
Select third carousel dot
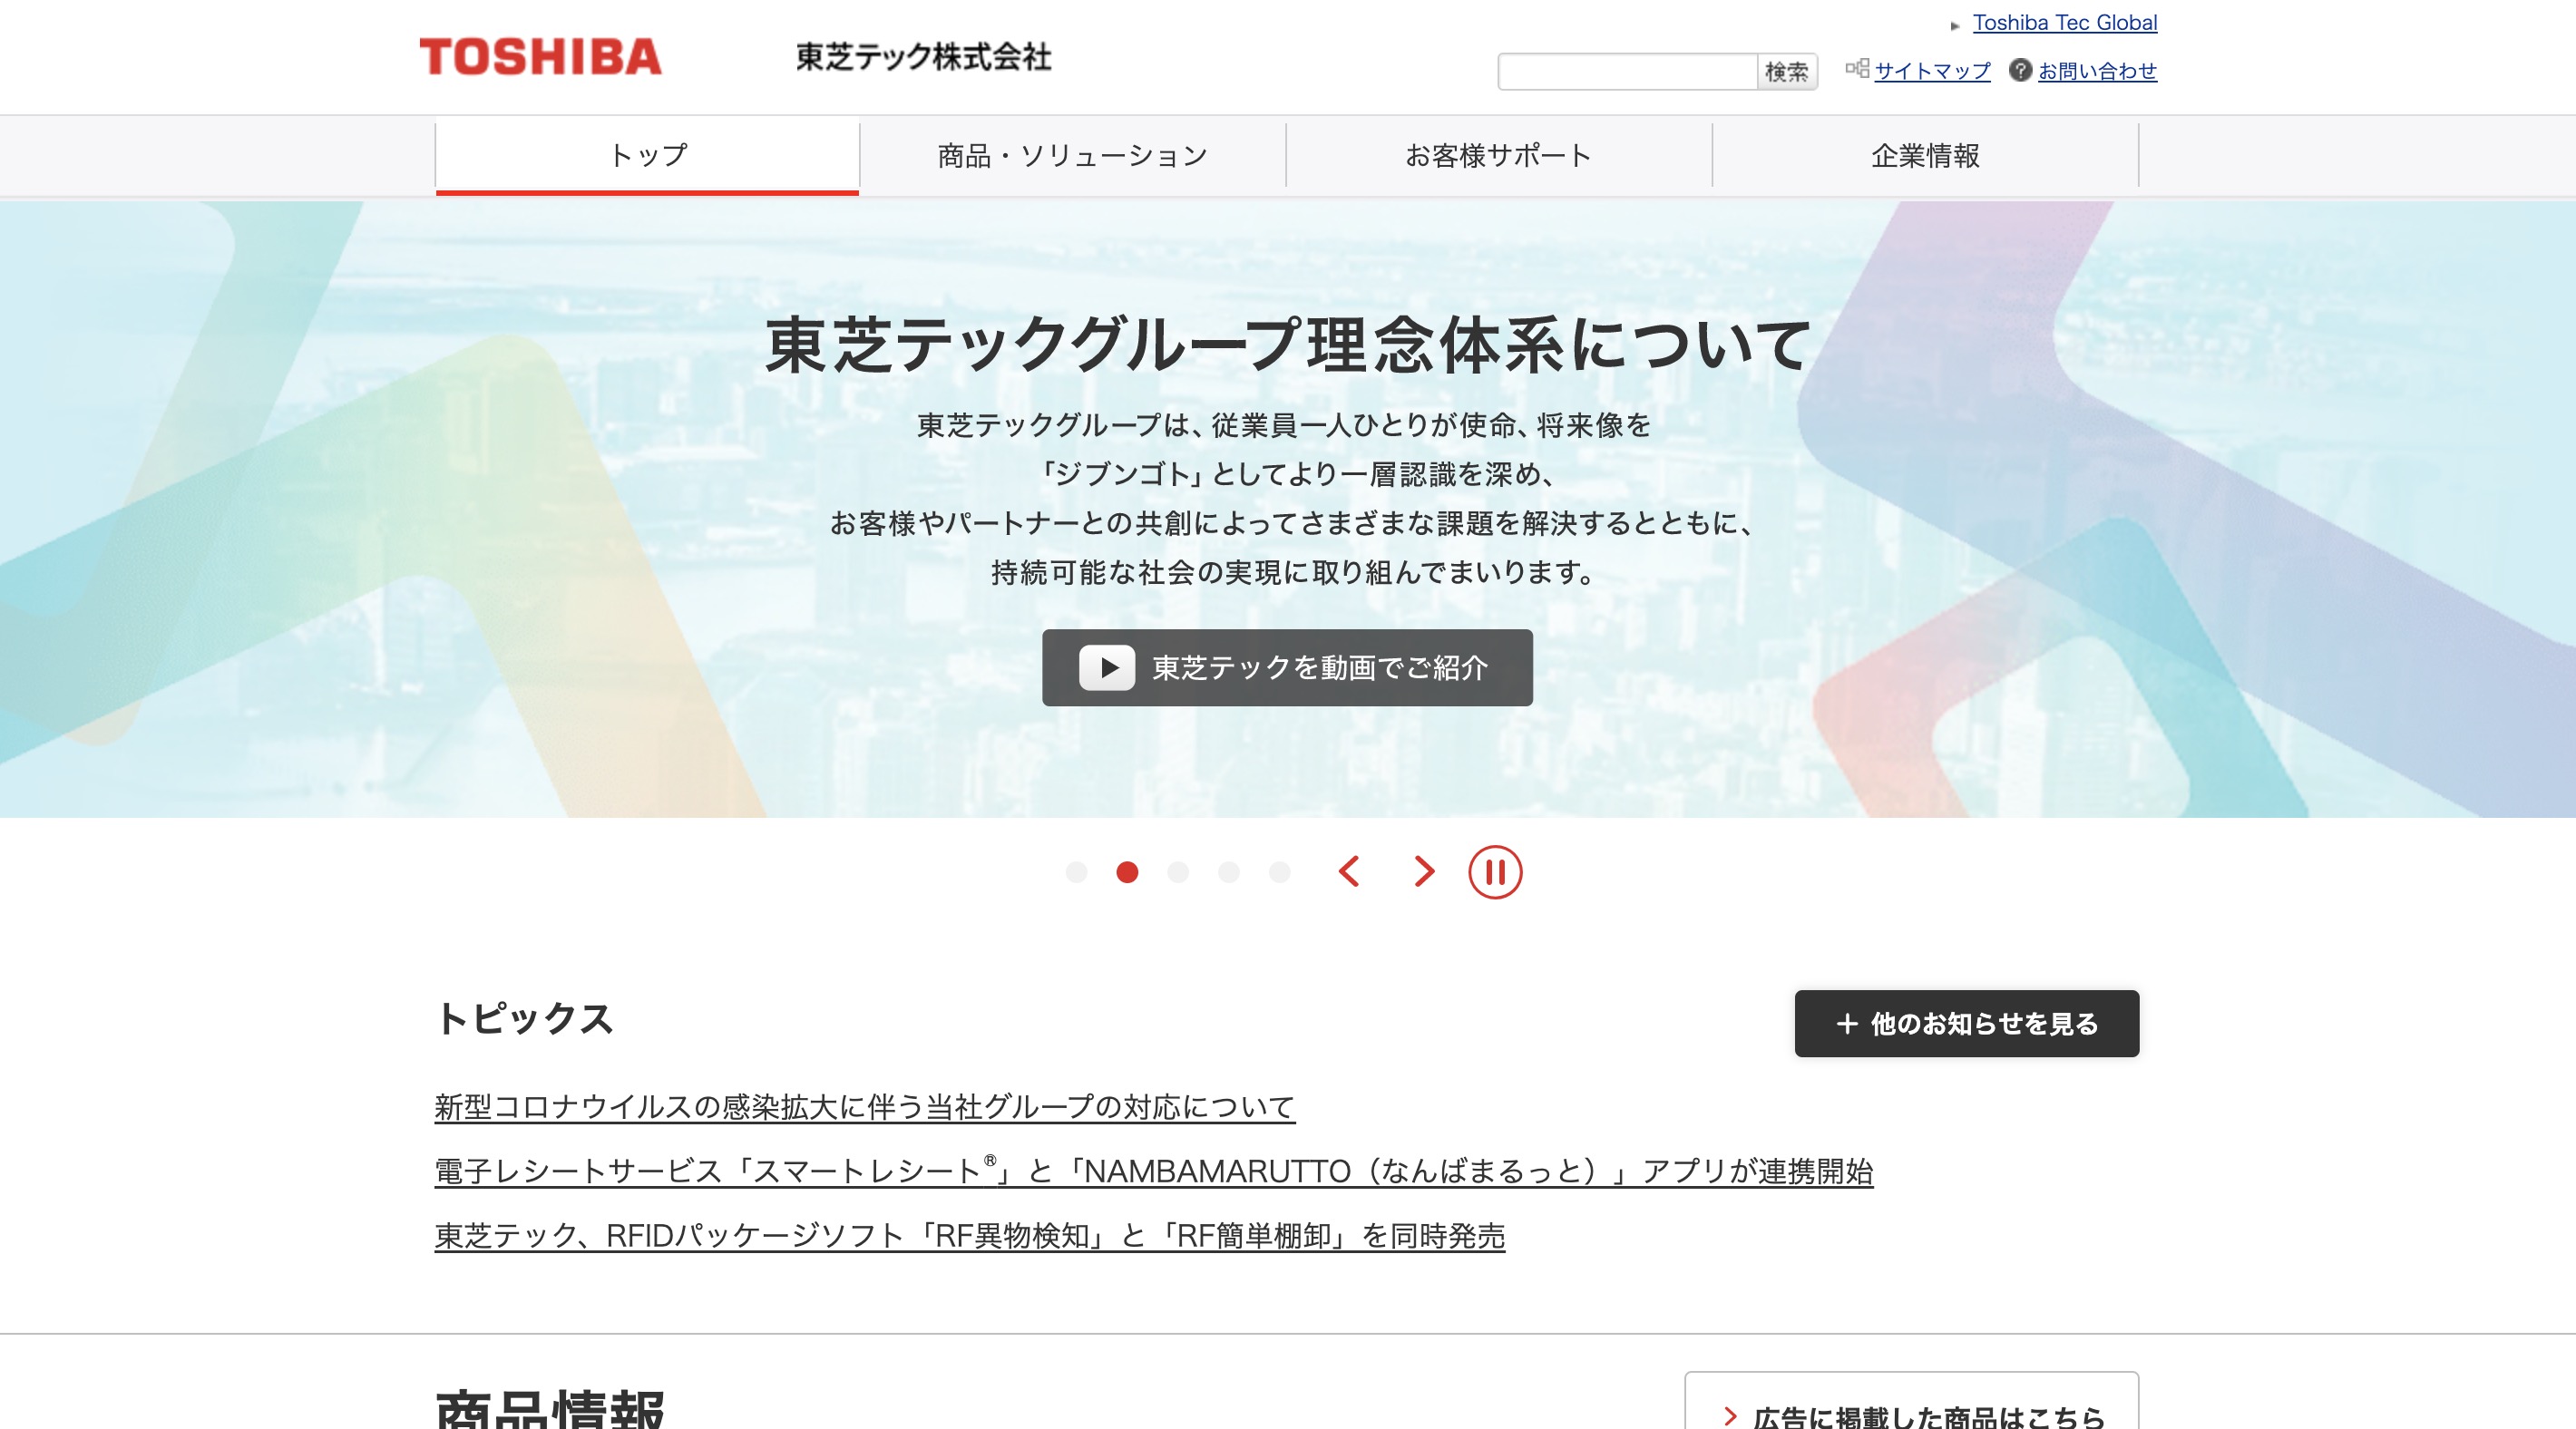click(1178, 872)
